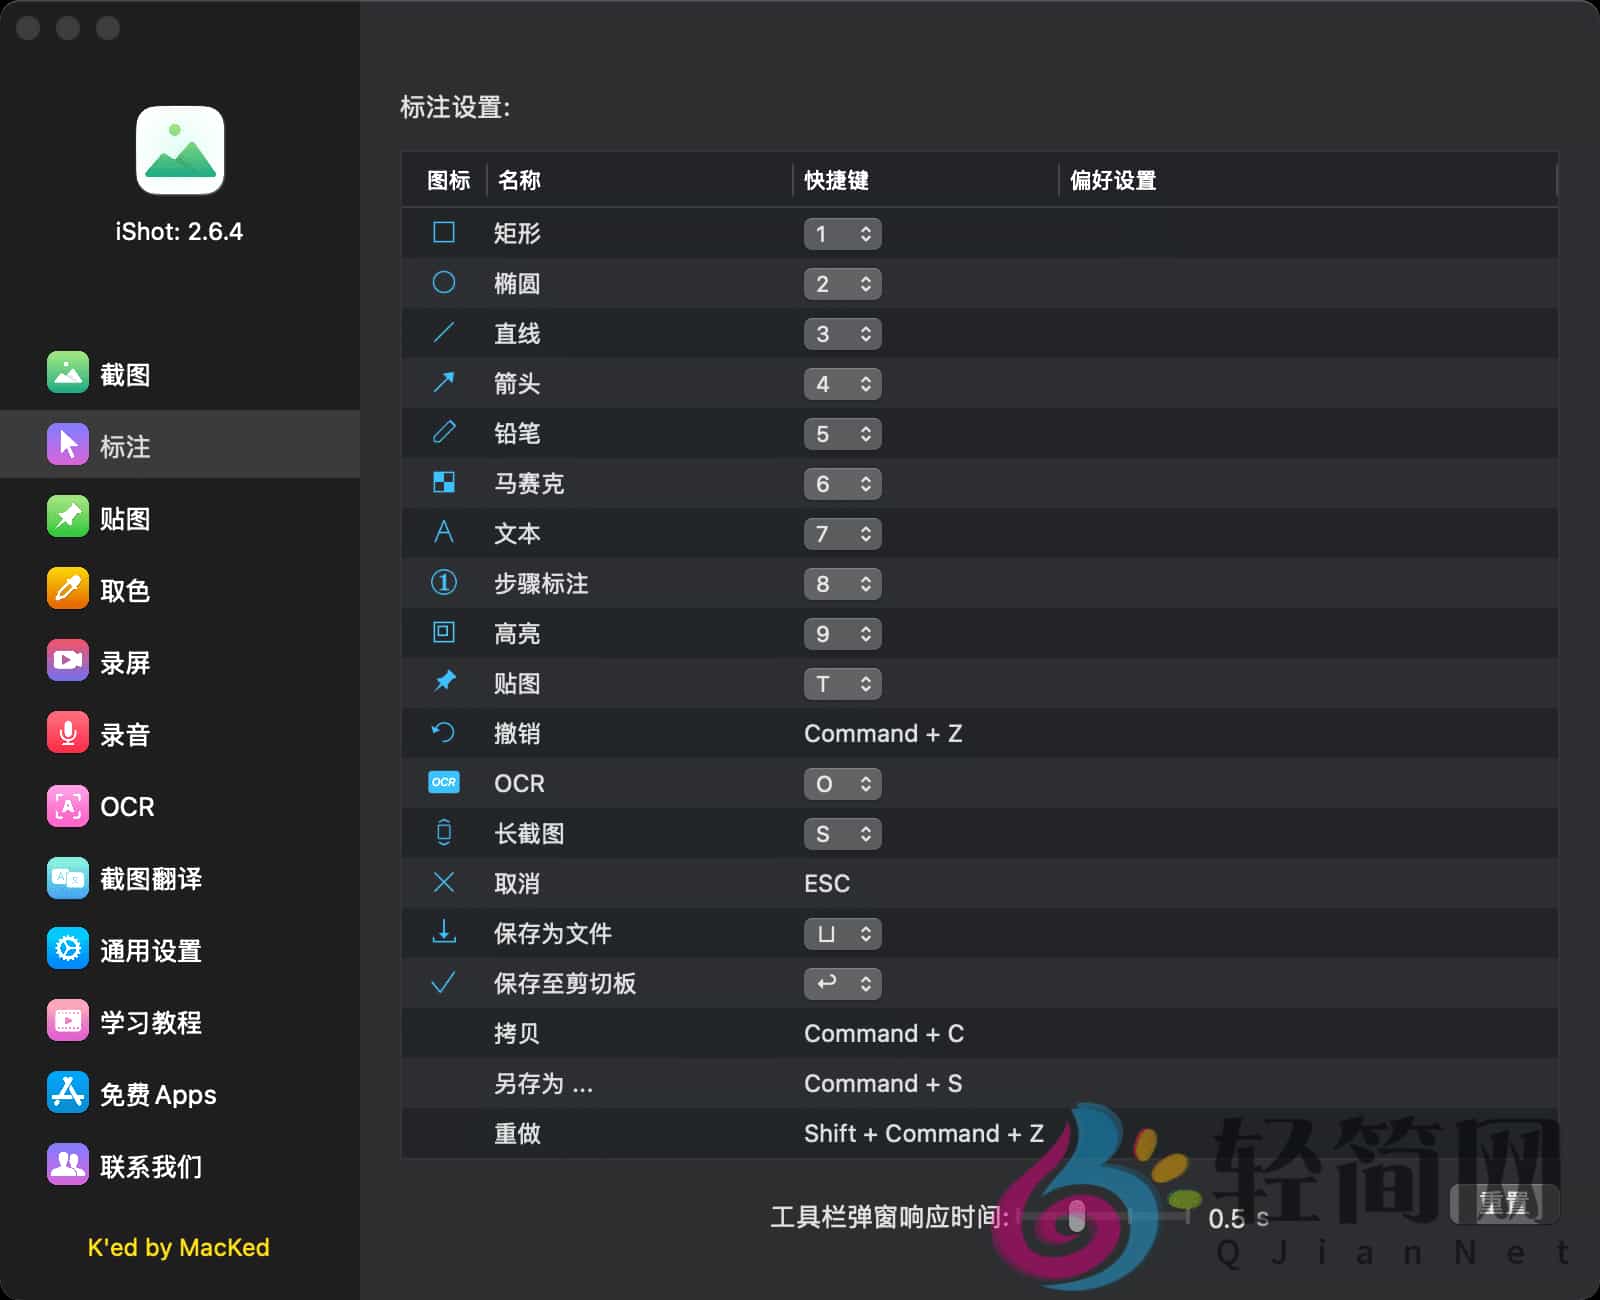Click the K'ed by MacKed link

[x=178, y=1247]
